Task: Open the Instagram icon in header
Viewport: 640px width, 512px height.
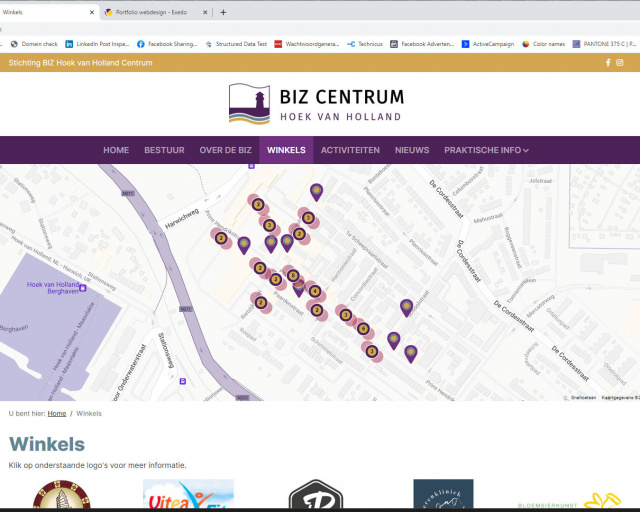Action: point(620,63)
